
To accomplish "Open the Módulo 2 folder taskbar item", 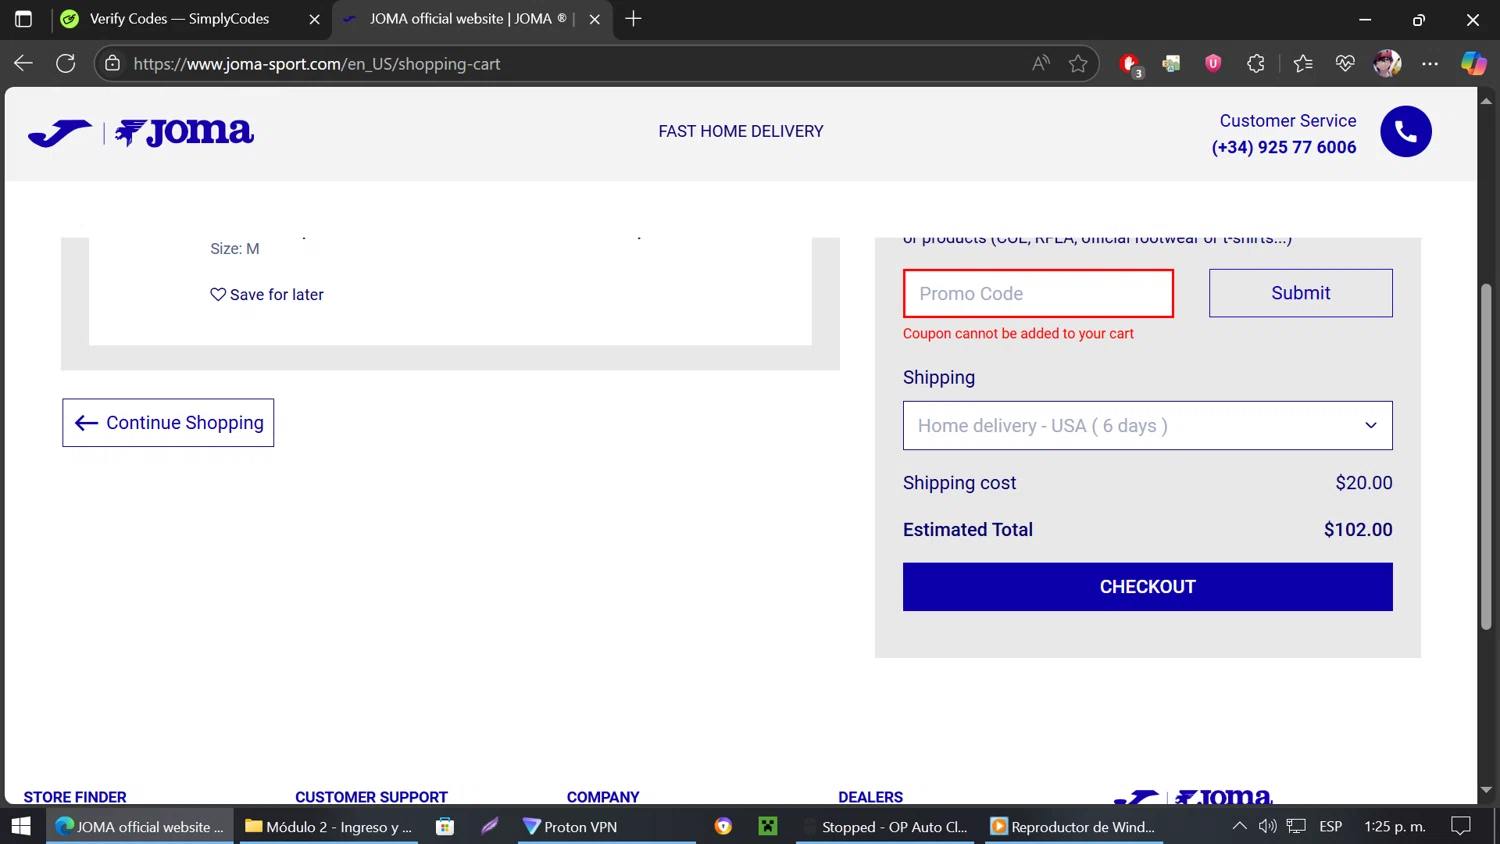I will [328, 827].
